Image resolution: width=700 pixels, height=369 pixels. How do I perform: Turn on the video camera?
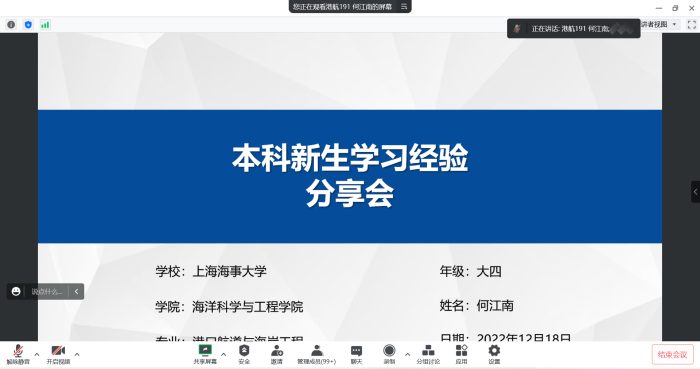coord(58,354)
